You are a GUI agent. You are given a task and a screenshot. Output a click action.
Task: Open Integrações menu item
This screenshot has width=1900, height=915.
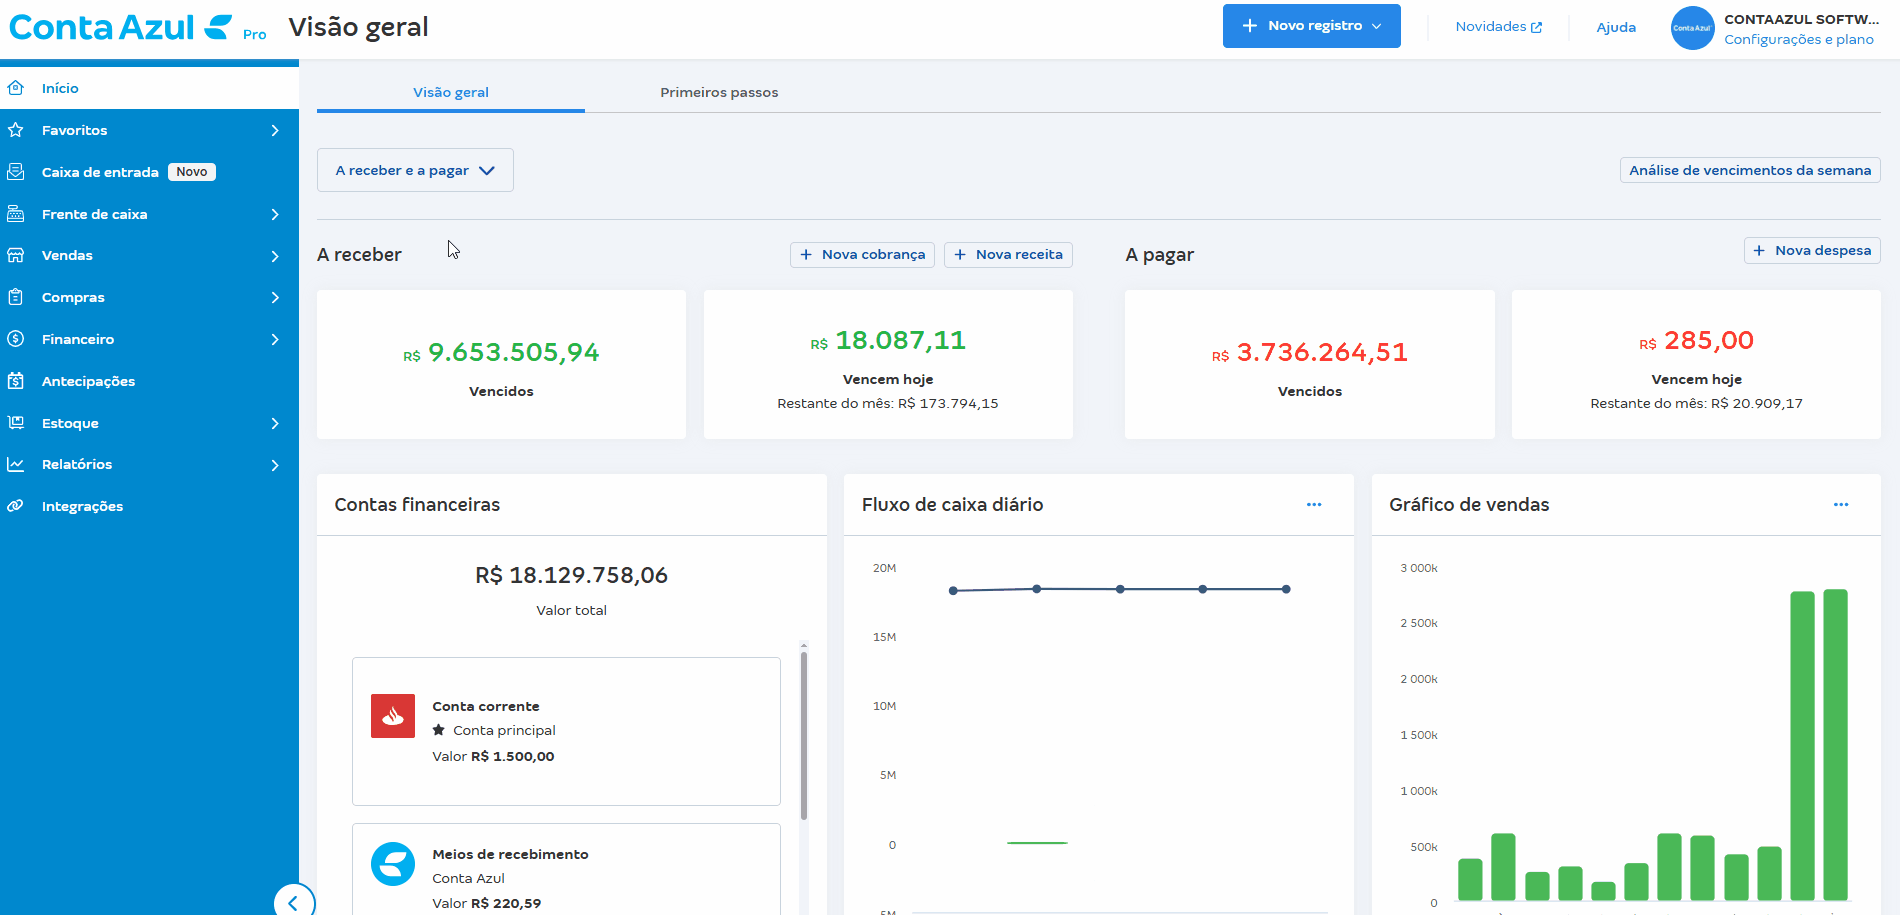click(149, 506)
